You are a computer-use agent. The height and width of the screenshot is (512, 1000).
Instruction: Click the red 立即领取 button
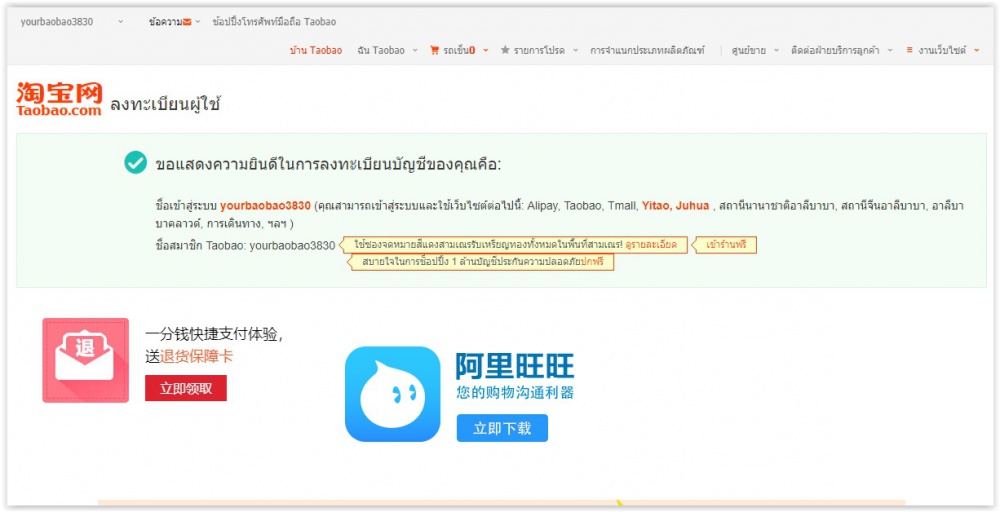click(x=186, y=388)
